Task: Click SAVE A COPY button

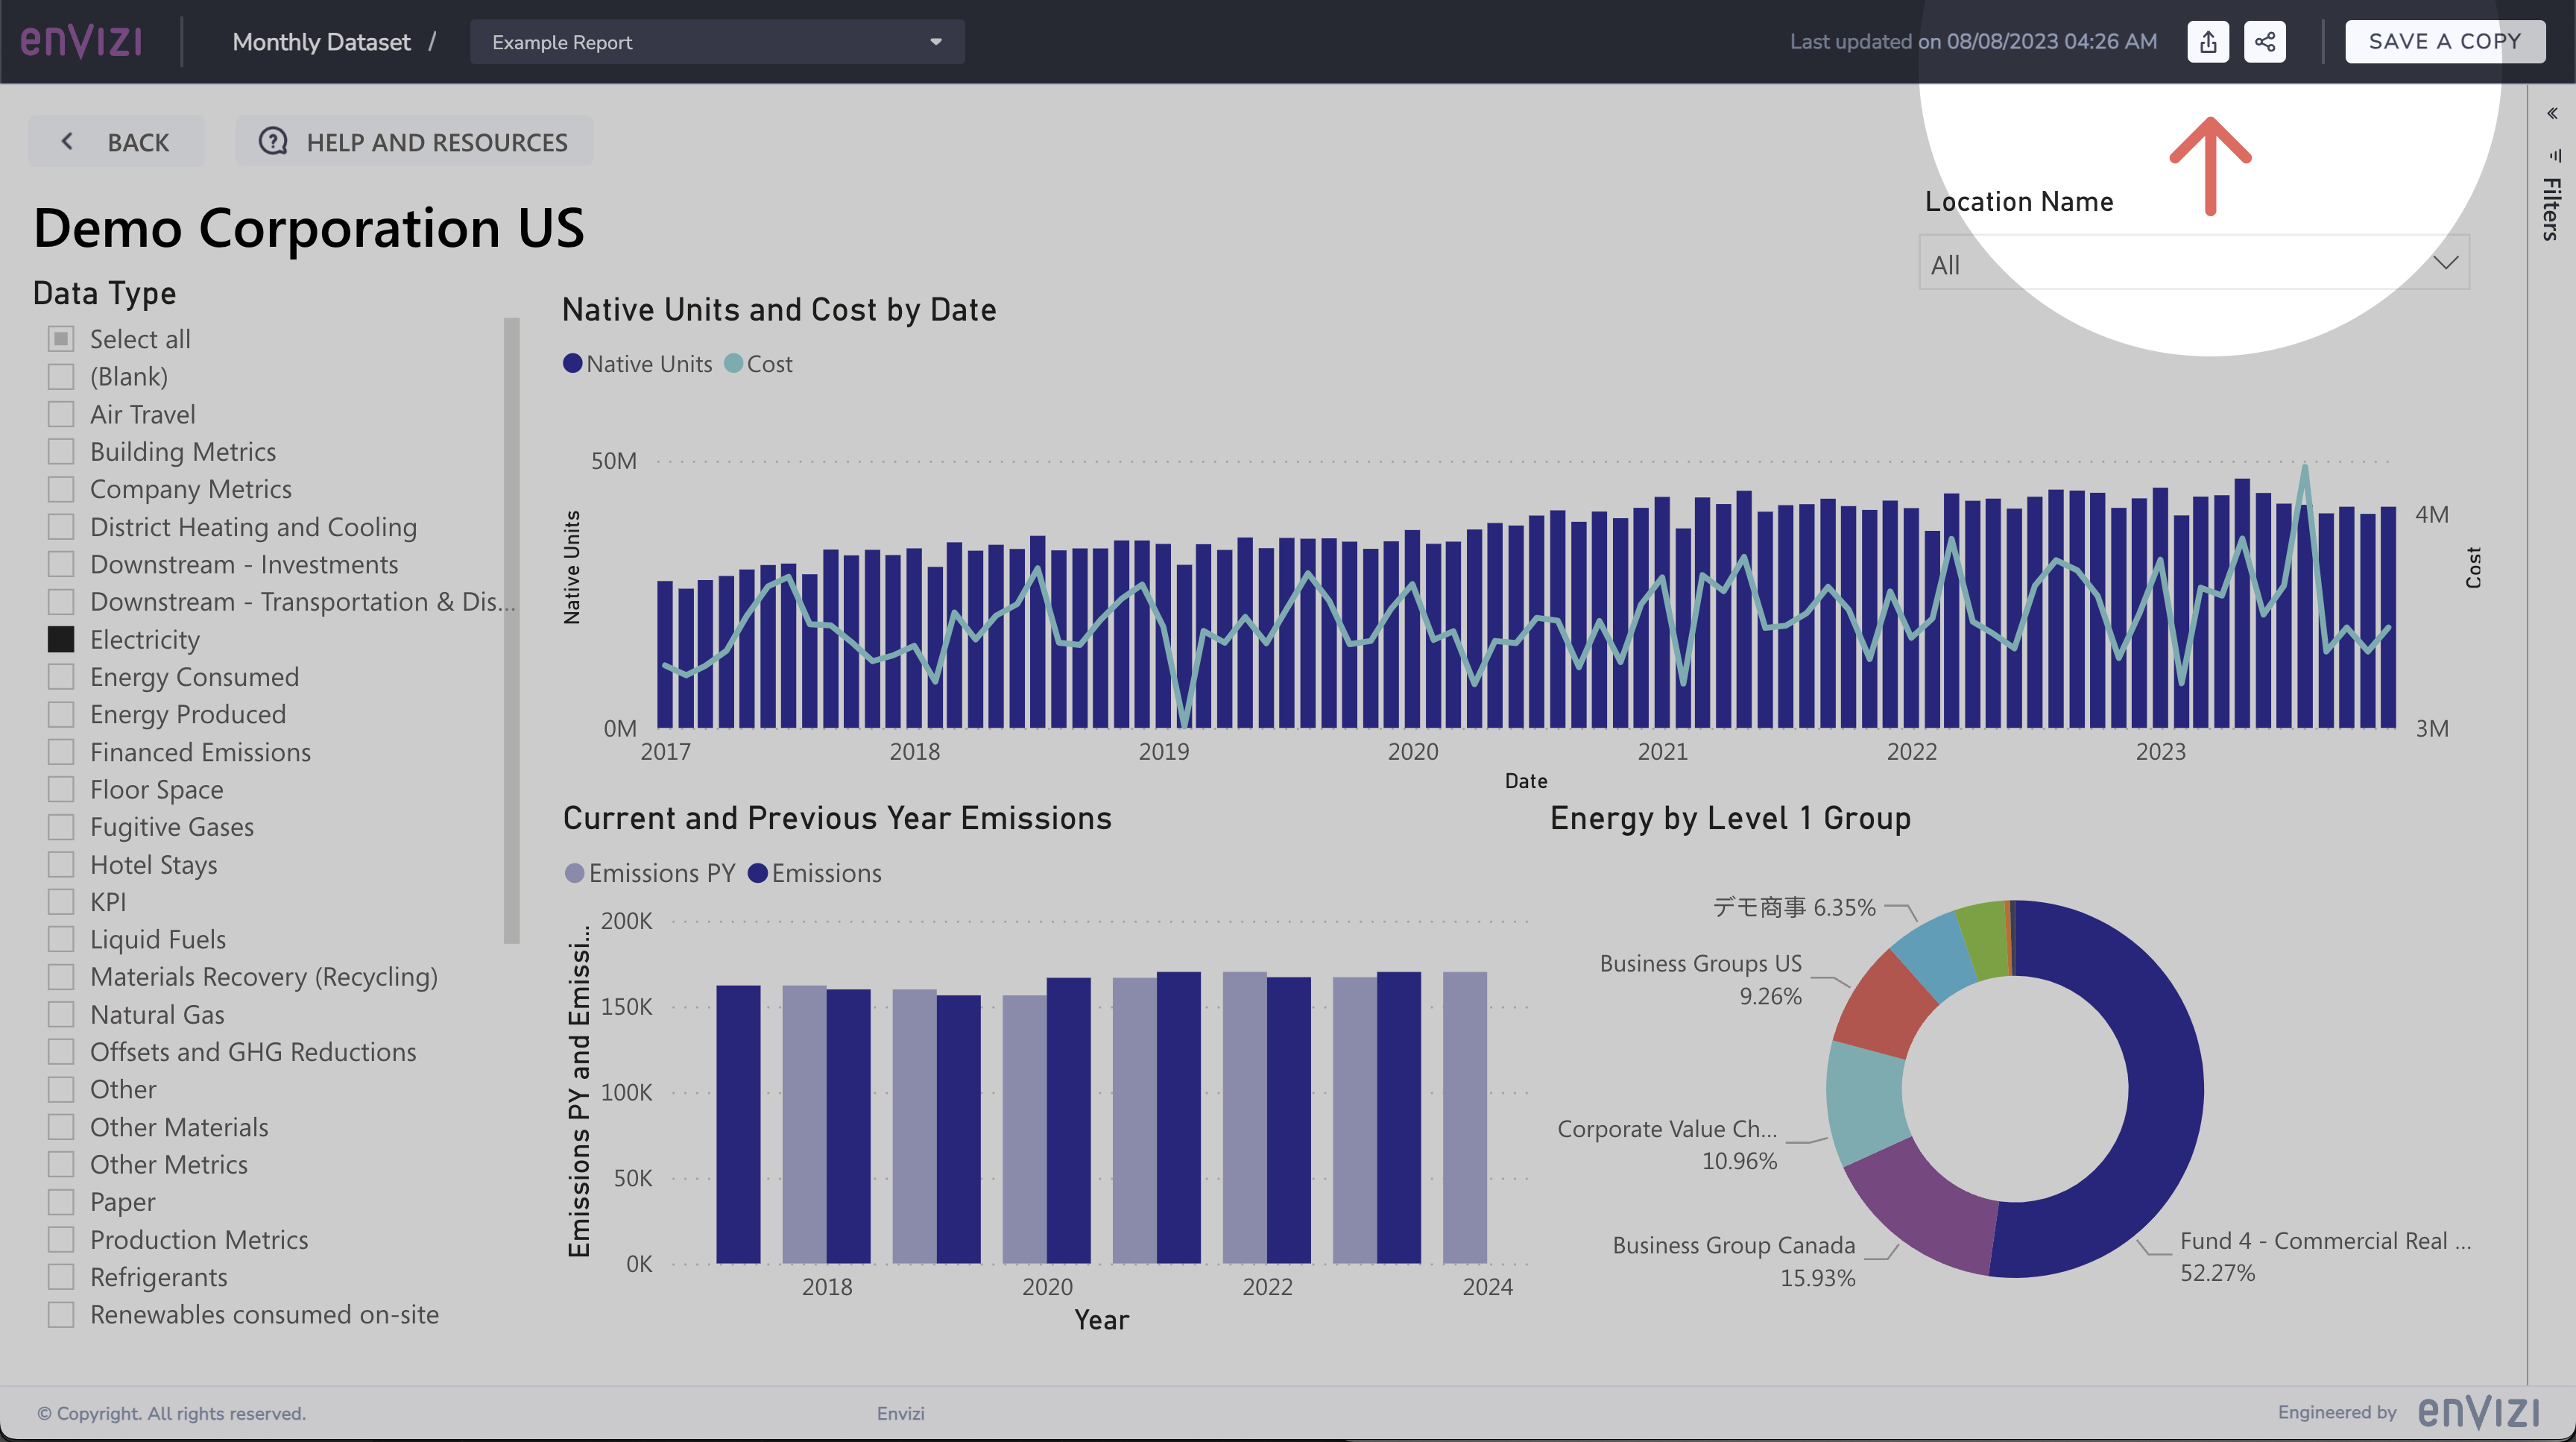Action: point(2445,42)
